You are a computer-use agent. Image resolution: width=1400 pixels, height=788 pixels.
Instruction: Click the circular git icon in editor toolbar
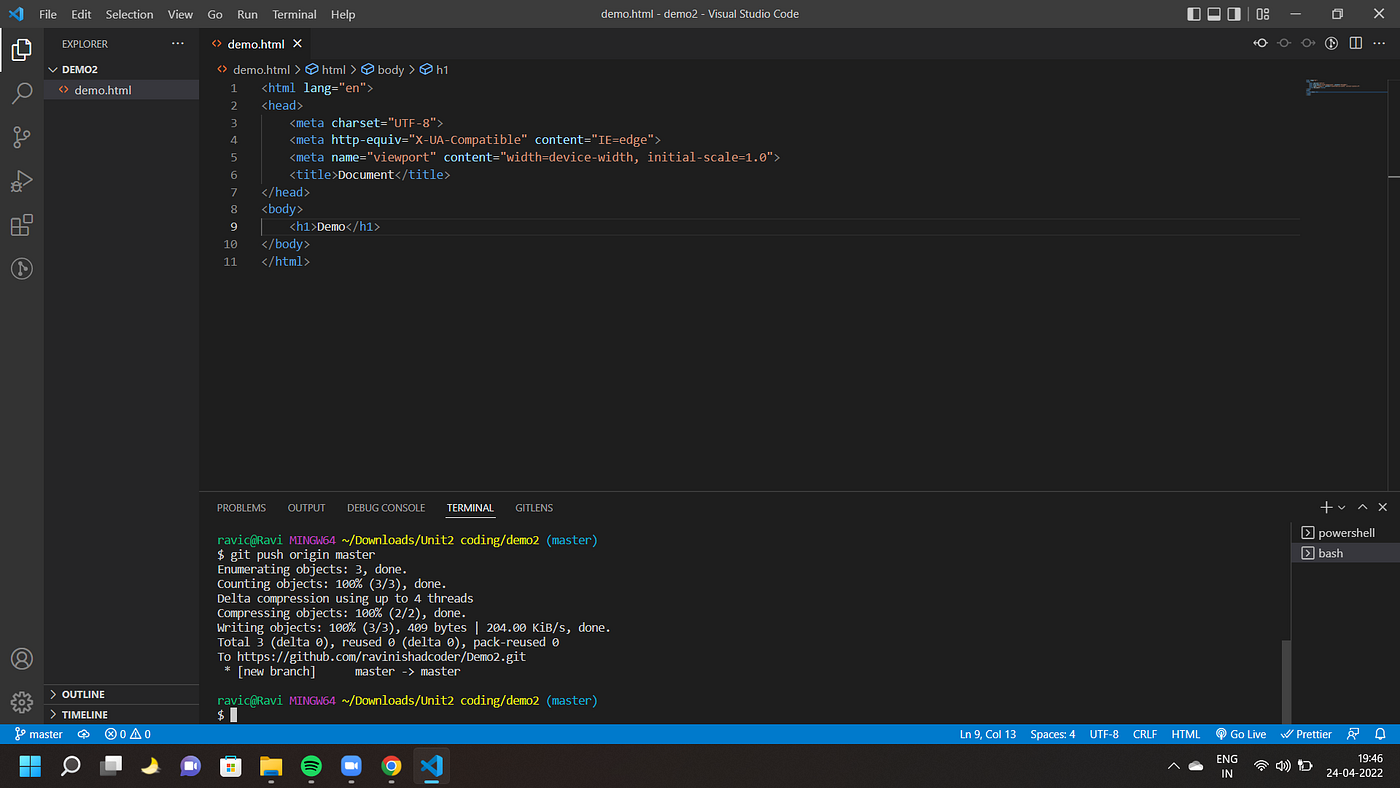point(1332,43)
